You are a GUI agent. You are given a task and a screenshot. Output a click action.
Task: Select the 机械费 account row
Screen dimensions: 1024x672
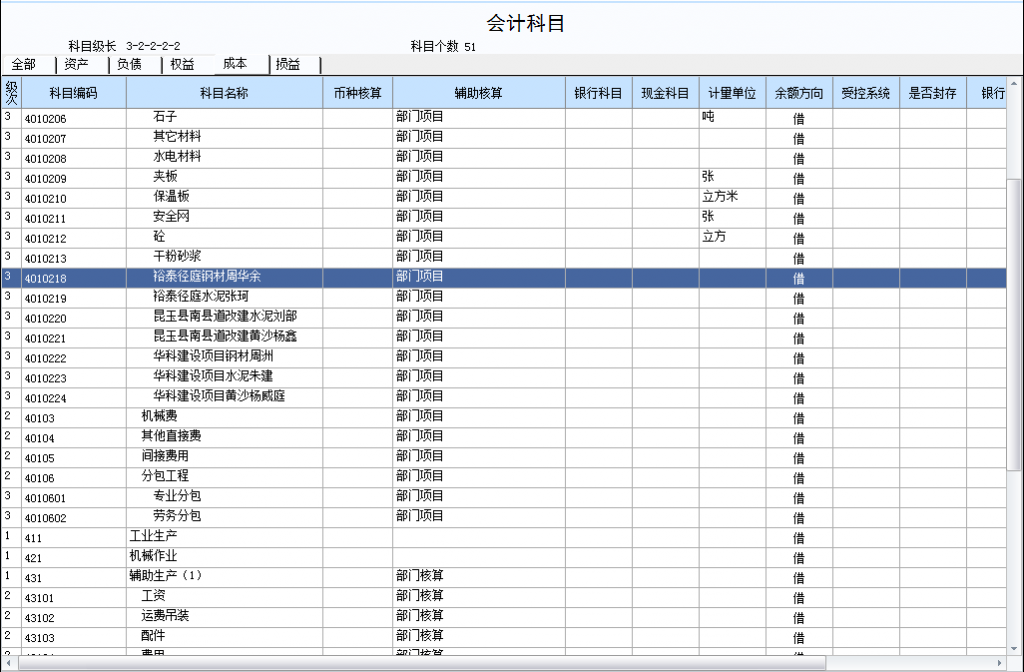coord(504,418)
